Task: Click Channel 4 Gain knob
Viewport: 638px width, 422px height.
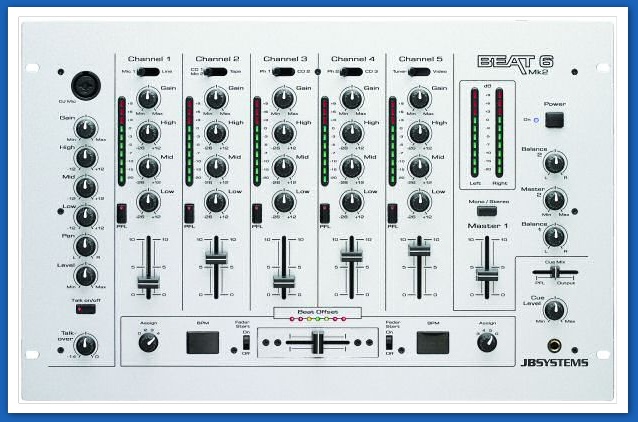Action: point(352,98)
